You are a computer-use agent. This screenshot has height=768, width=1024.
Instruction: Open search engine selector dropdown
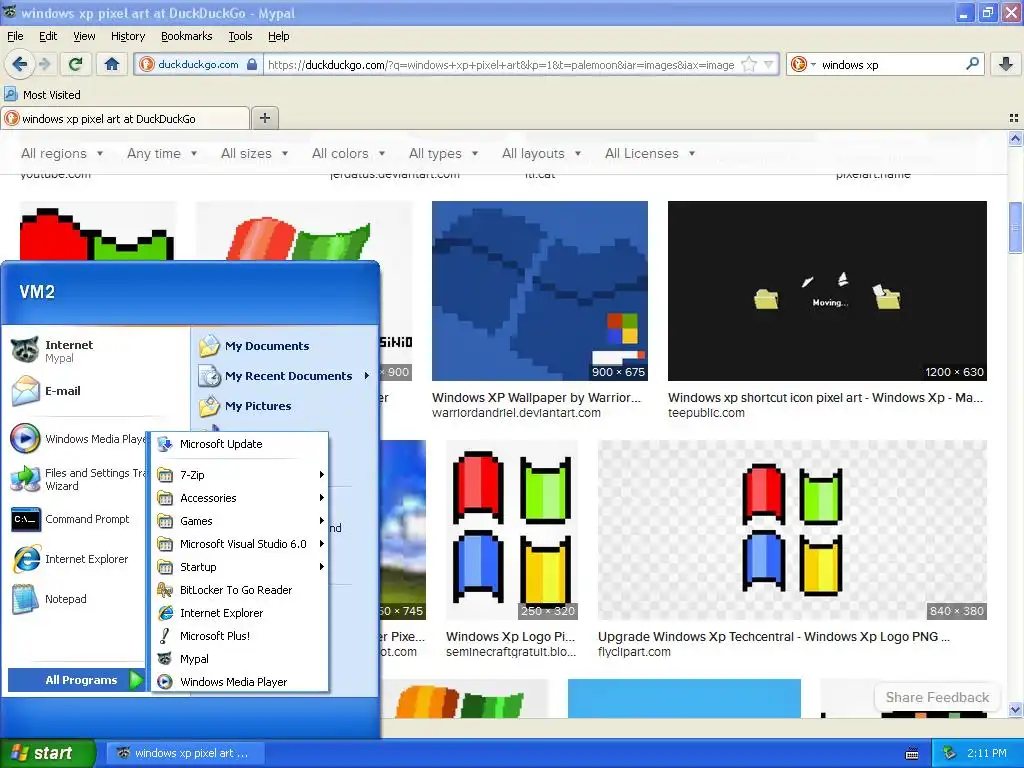point(803,64)
